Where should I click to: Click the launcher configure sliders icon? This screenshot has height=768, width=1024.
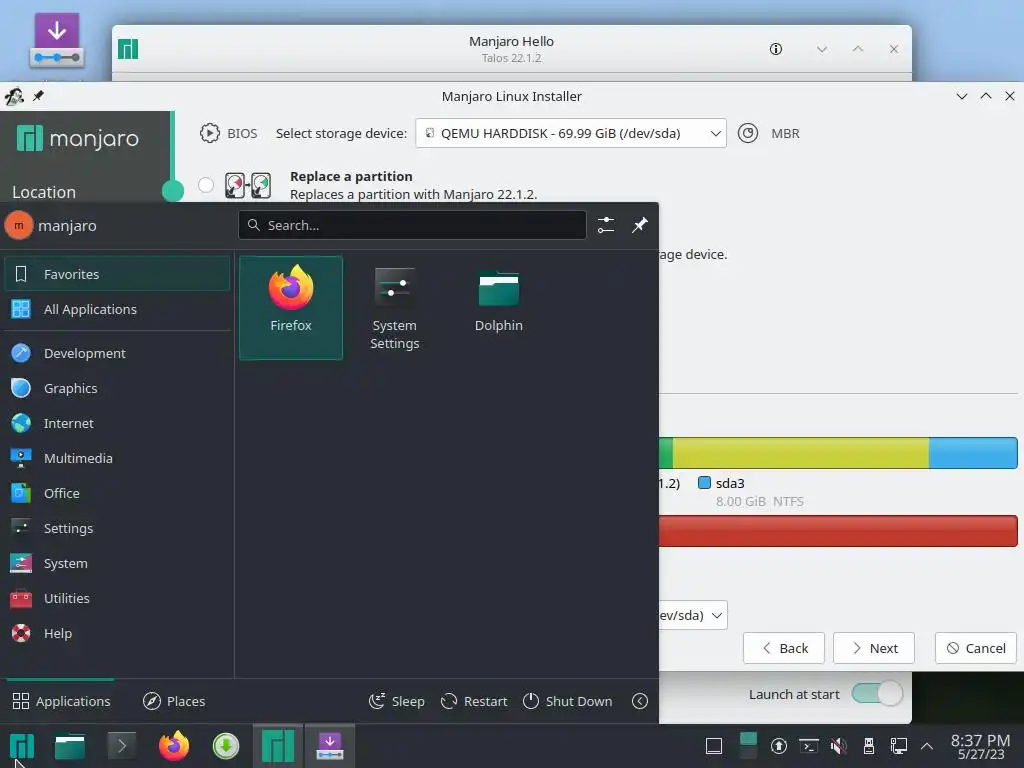click(x=606, y=225)
